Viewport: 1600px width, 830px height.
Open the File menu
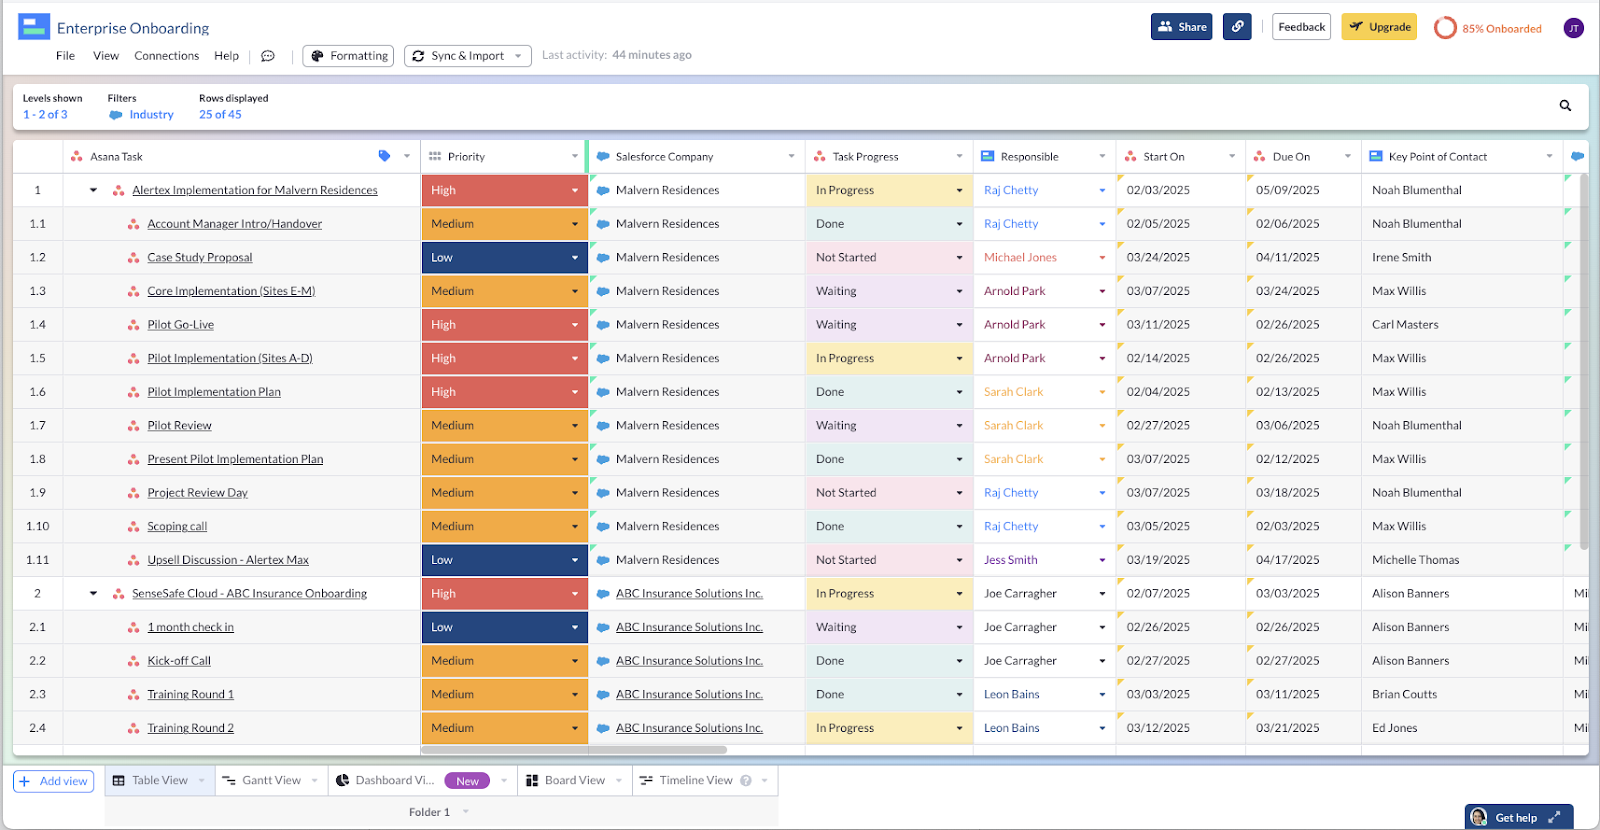click(65, 56)
